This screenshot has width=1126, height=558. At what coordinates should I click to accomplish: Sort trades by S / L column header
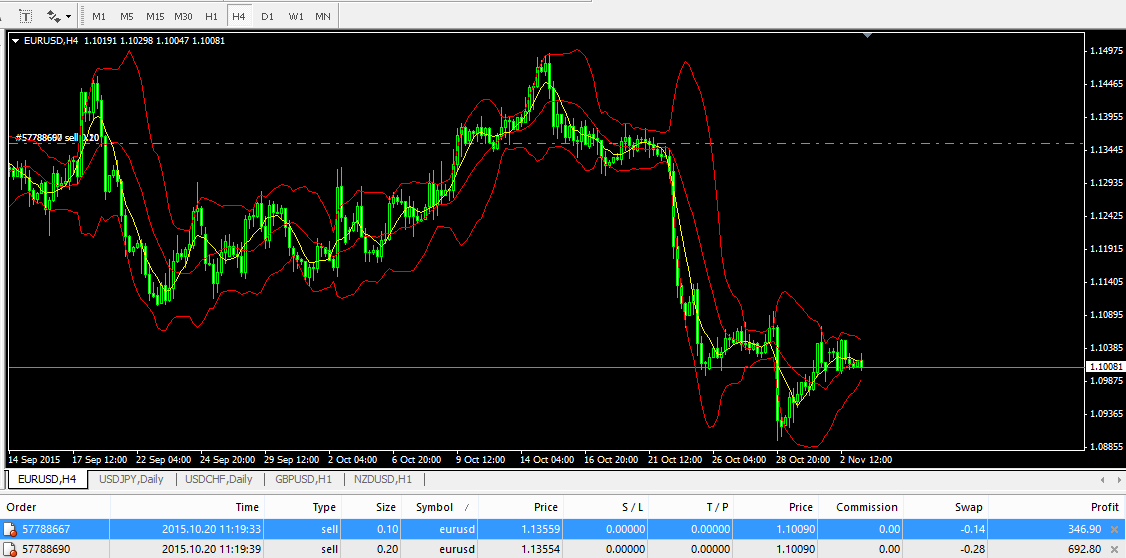coord(605,507)
